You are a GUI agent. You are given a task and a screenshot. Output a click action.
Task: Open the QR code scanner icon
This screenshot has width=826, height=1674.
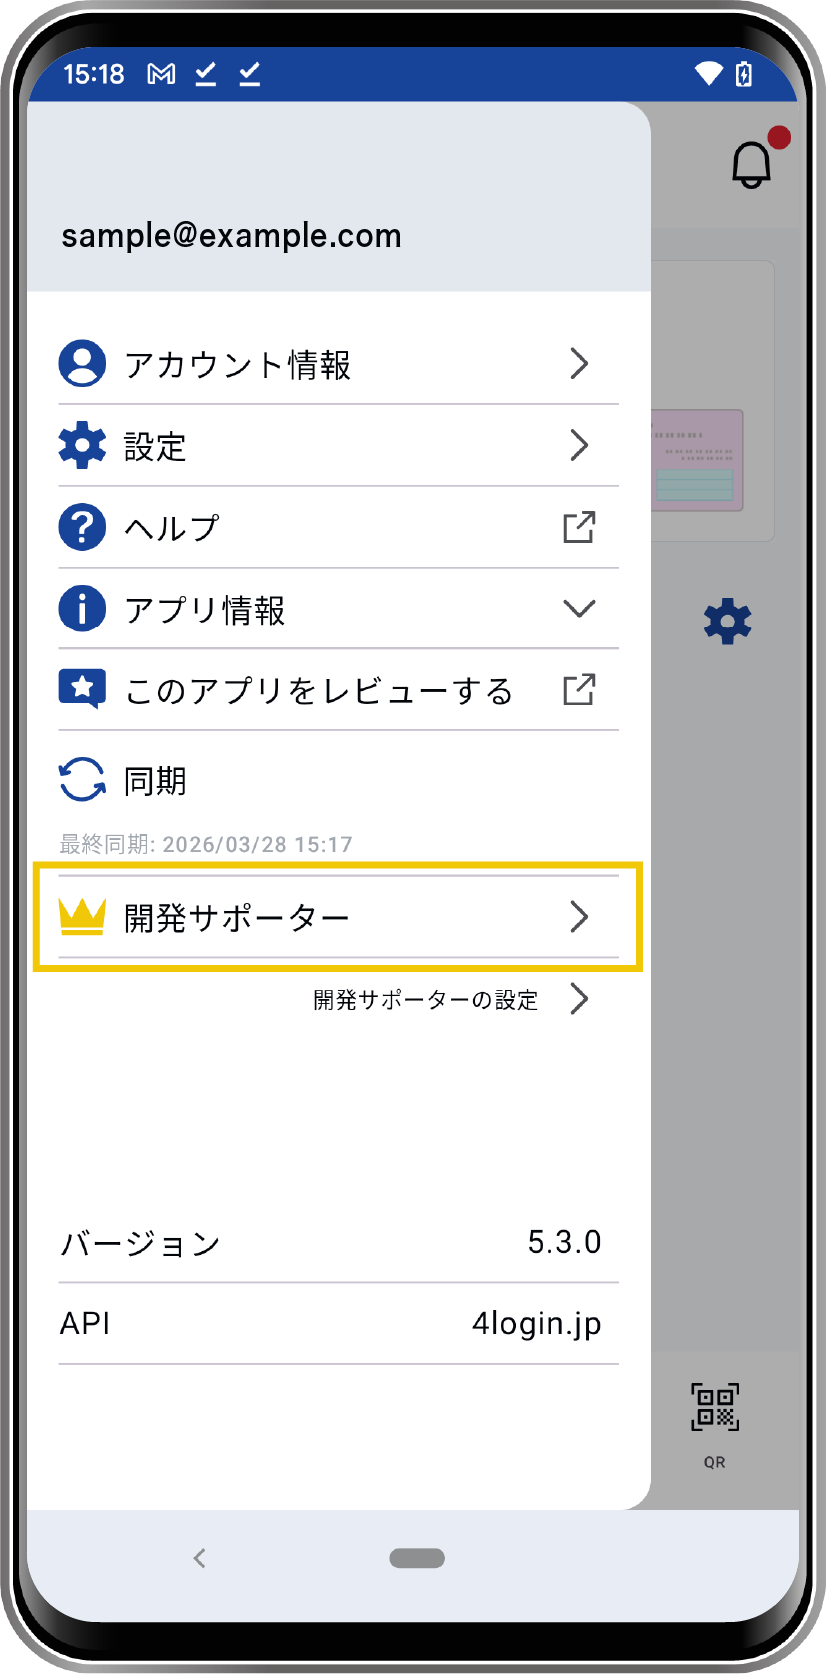[715, 1408]
